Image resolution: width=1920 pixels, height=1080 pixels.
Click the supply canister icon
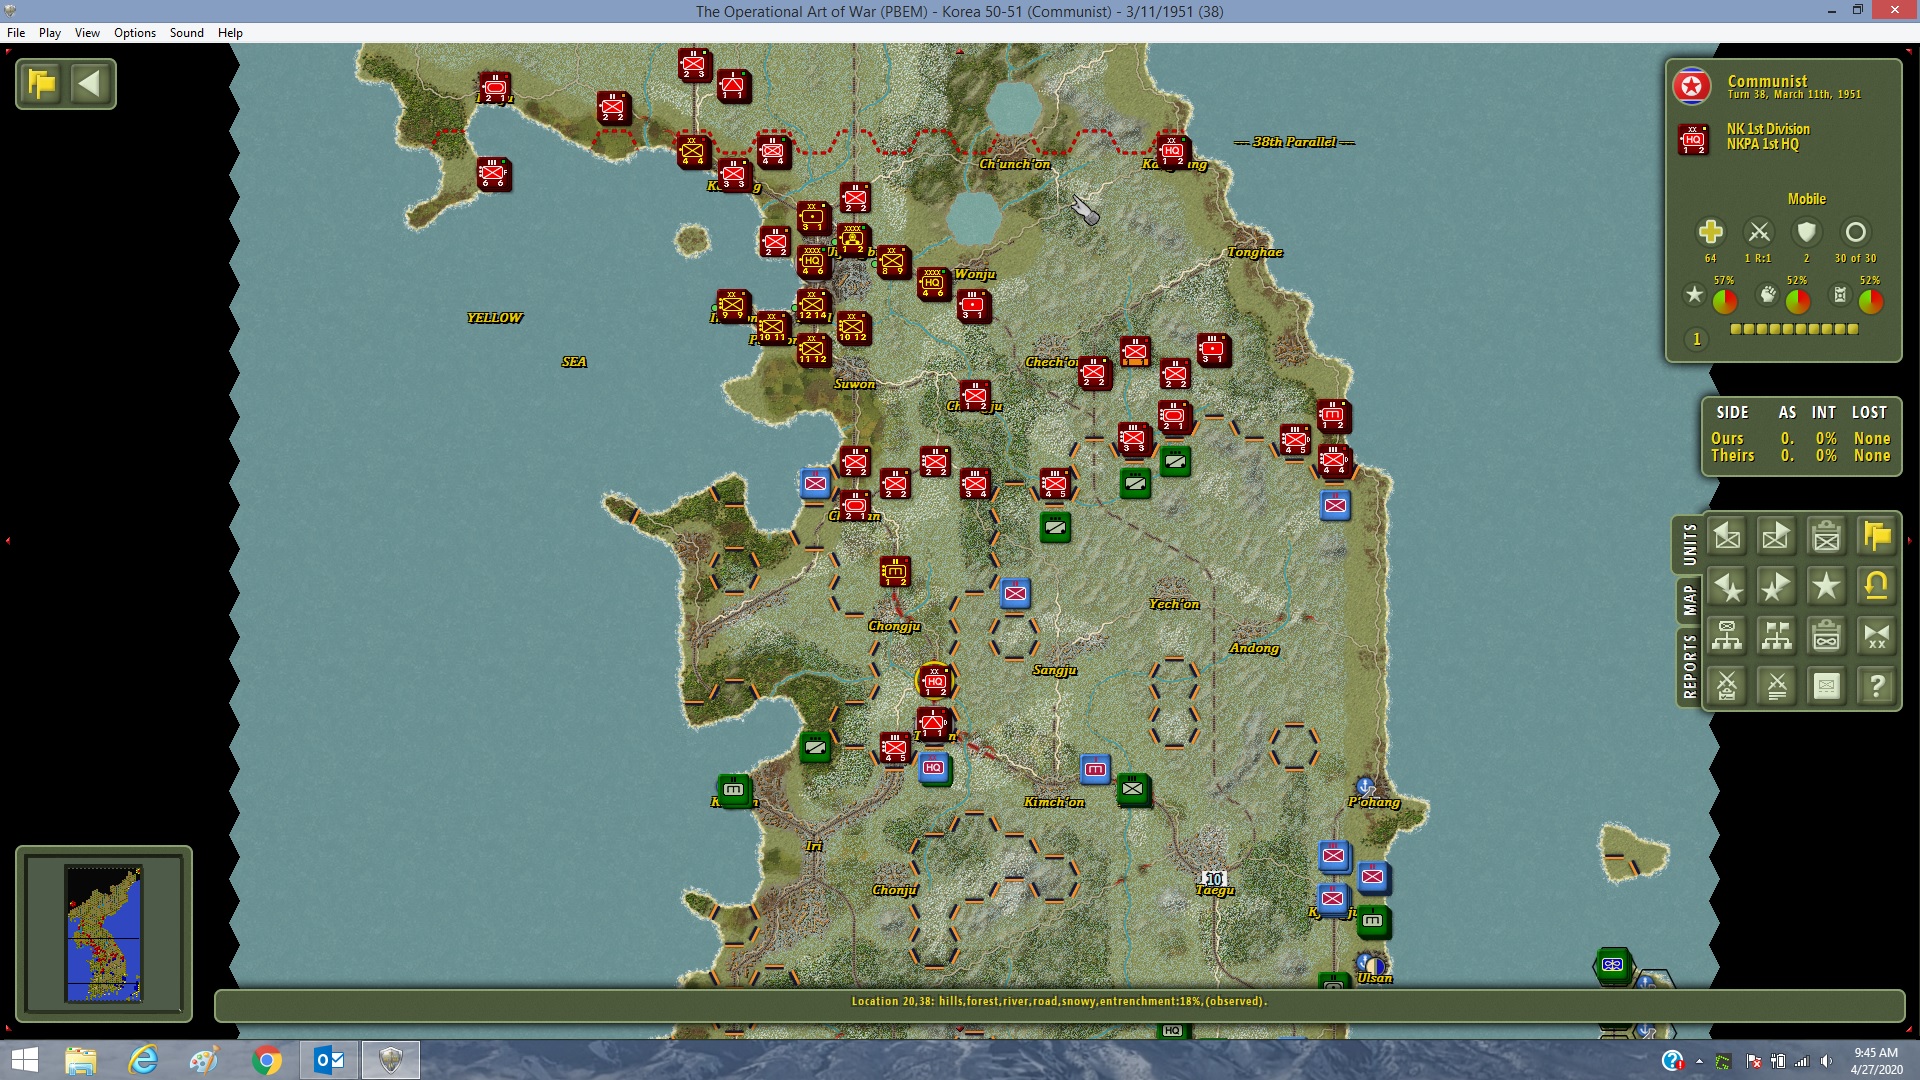1840,294
